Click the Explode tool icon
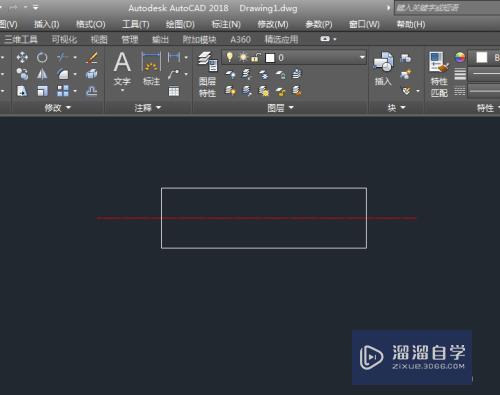 [x=91, y=74]
